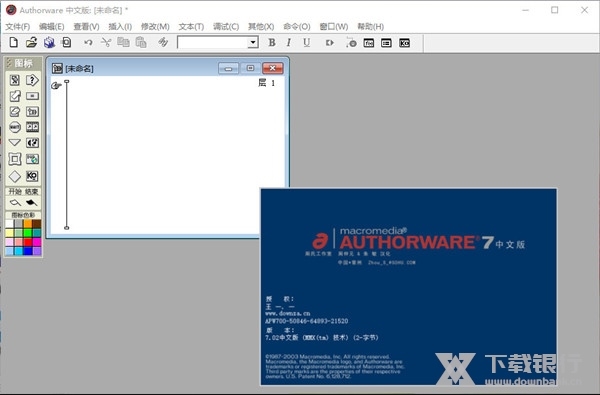Toggle italic text formatting
Viewport: 600px width, 395px height.
[289, 42]
